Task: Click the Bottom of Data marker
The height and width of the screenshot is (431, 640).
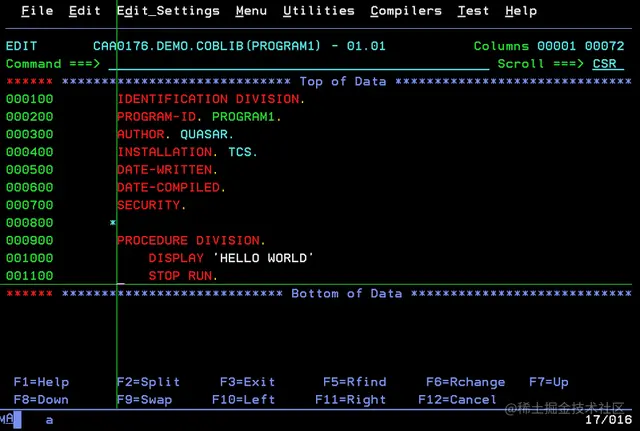Action: pos(347,293)
